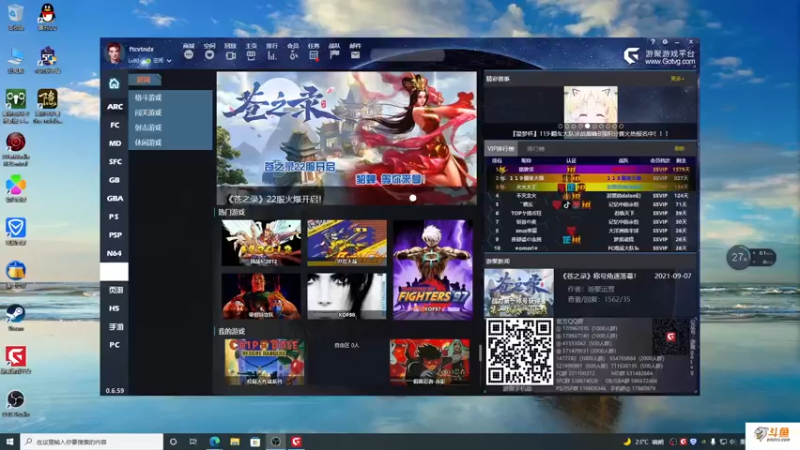The image size is (800, 450).
Task: Select the FC platform in sidebar
Action: click(114, 125)
